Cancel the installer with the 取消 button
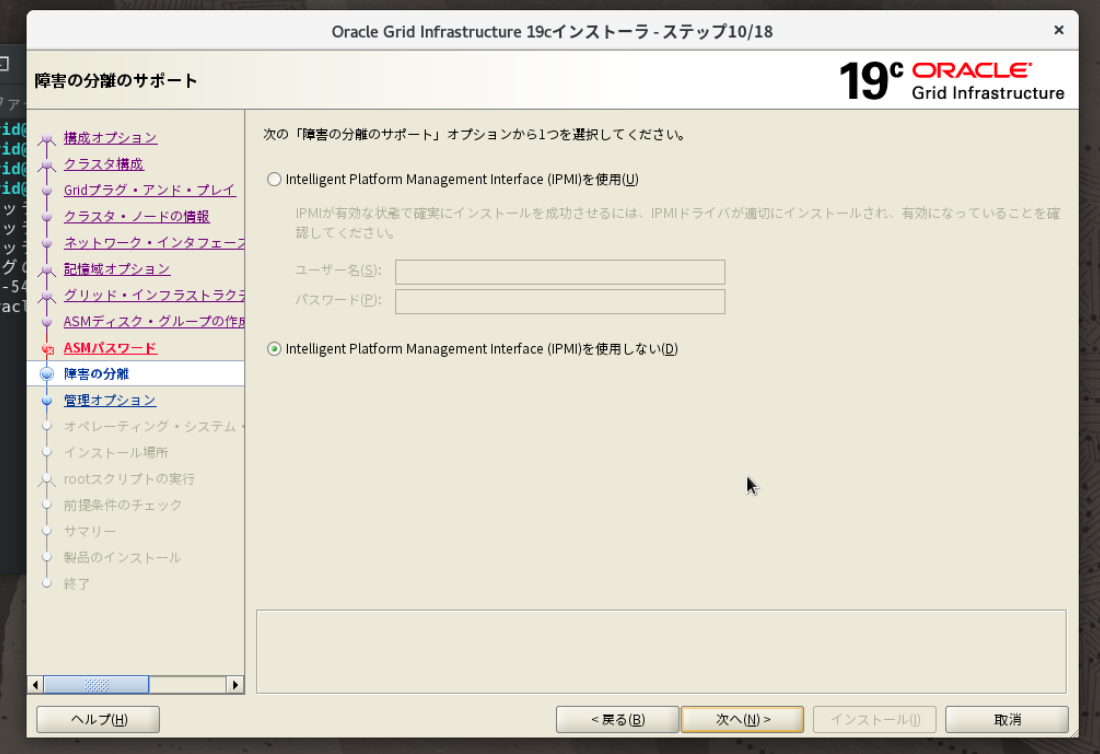The width and height of the screenshot is (1100, 754). point(1007,720)
